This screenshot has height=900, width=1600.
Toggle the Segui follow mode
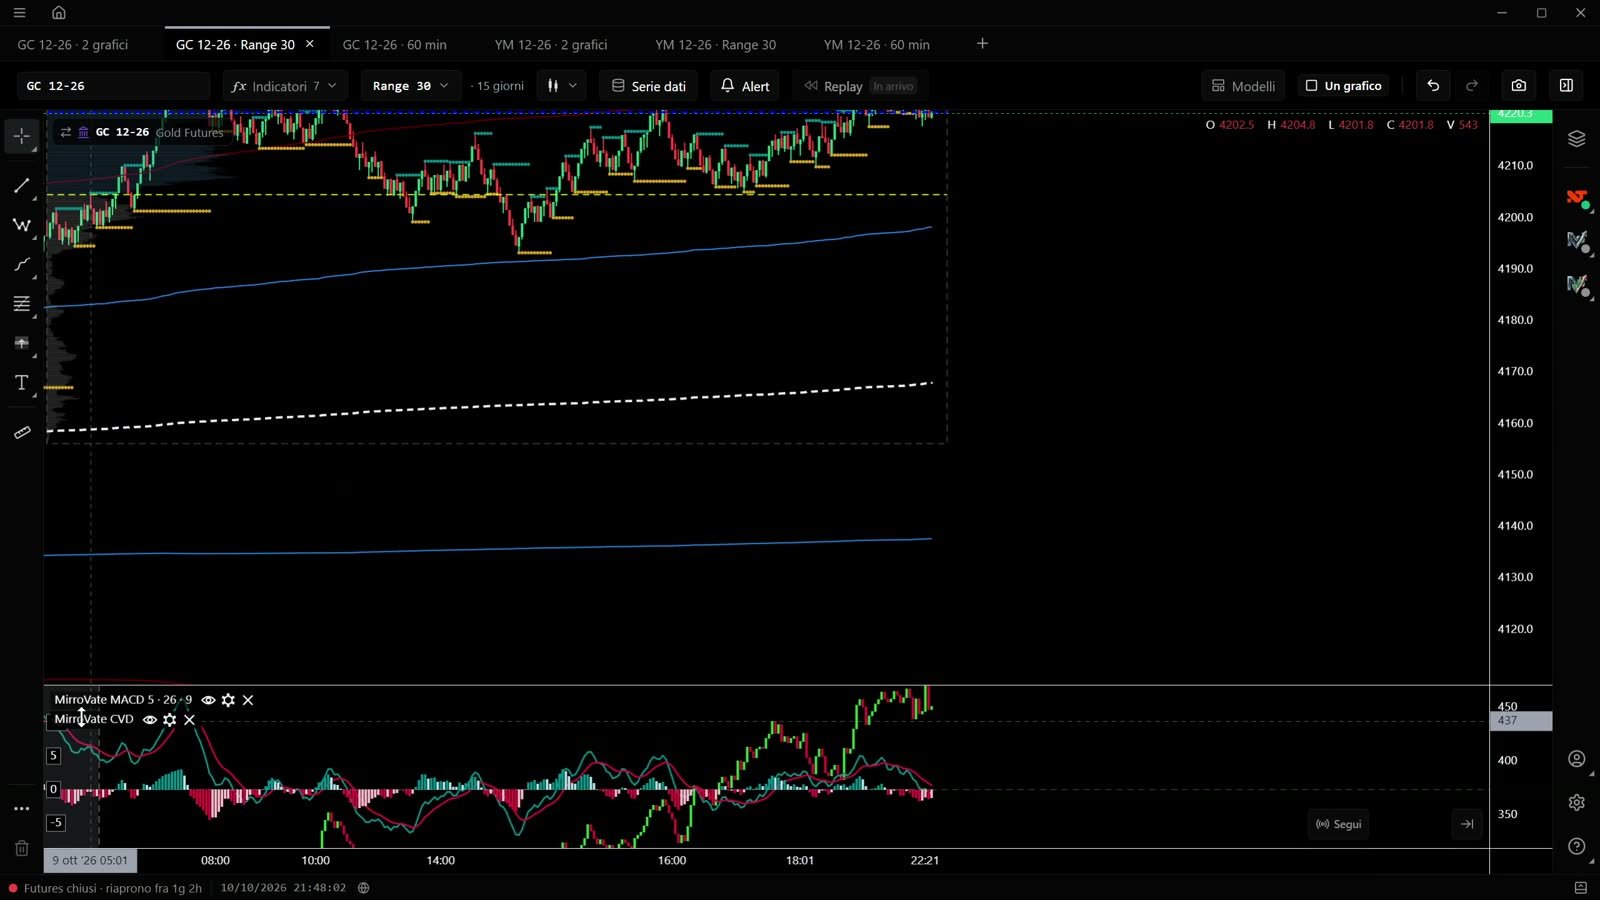coord(1338,824)
